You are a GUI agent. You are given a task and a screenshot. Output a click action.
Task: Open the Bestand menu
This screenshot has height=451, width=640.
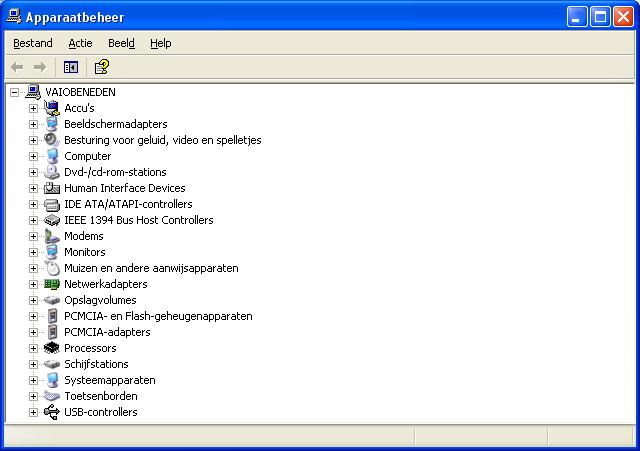tap(33, 43)
